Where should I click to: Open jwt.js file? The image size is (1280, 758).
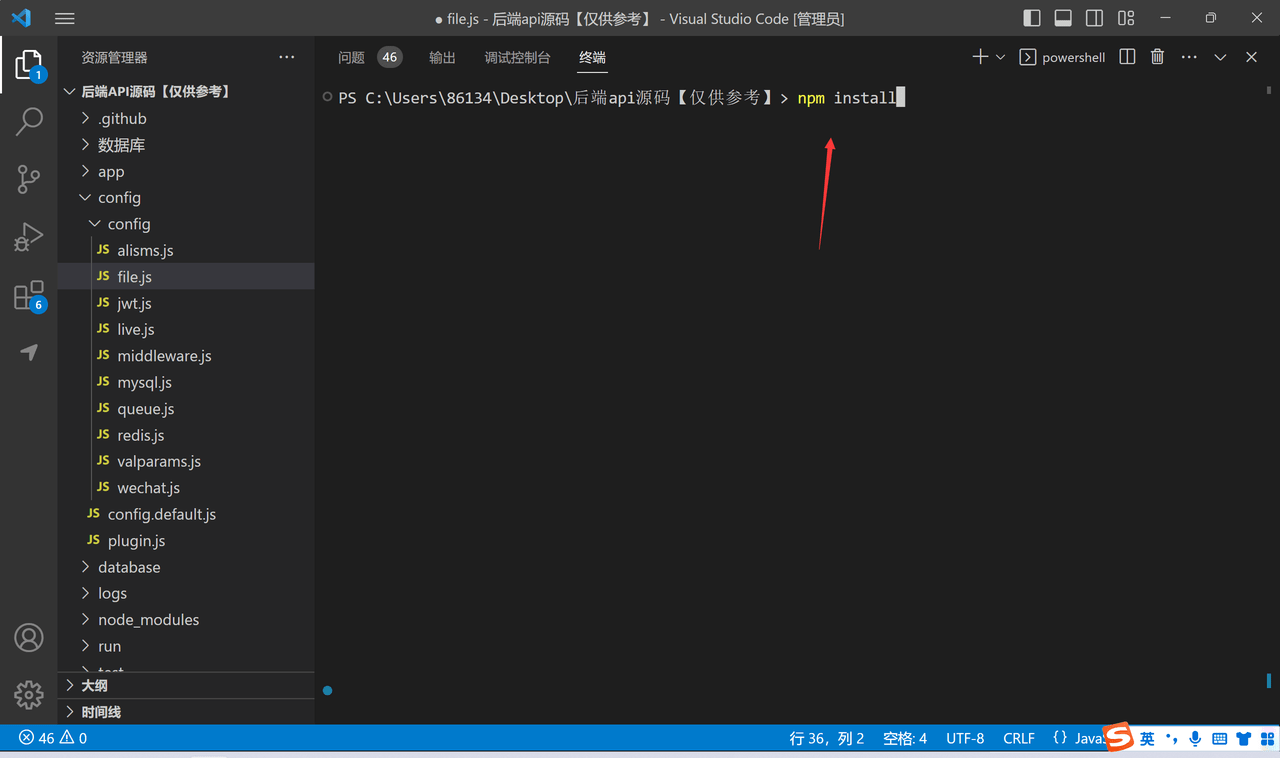186,303
